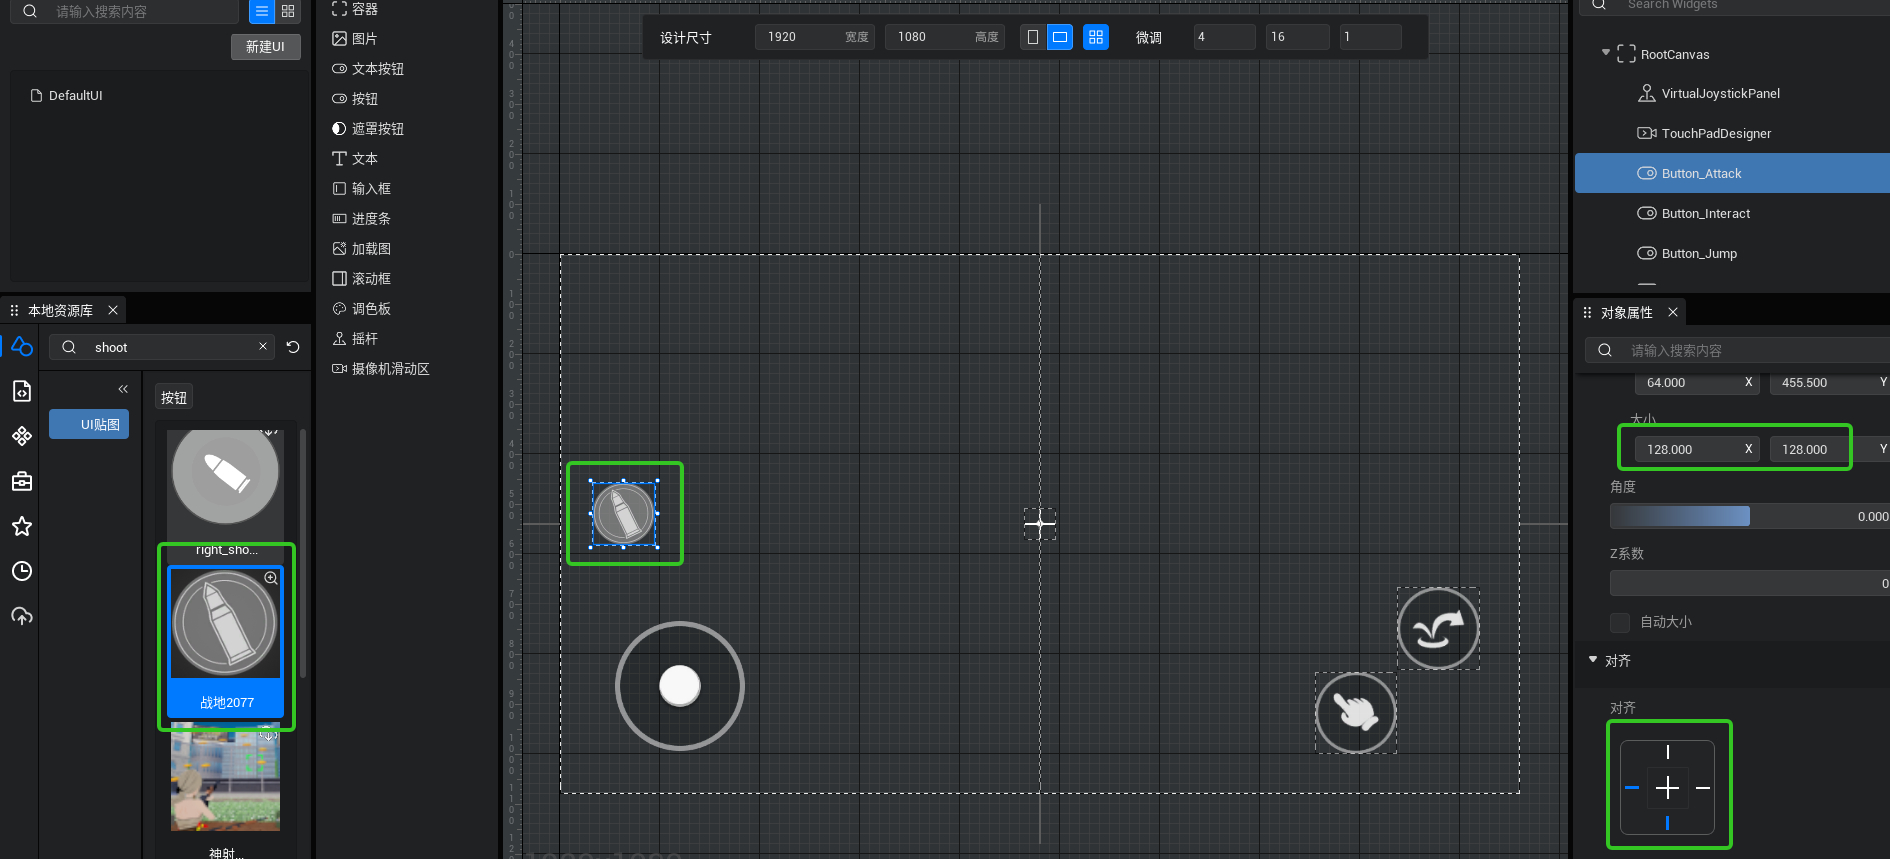Image resolution: width=1890 pixels, height=859 pixels.
Task: Enable the 自动大小 checkbox
Action: [x=1620, y=622]
